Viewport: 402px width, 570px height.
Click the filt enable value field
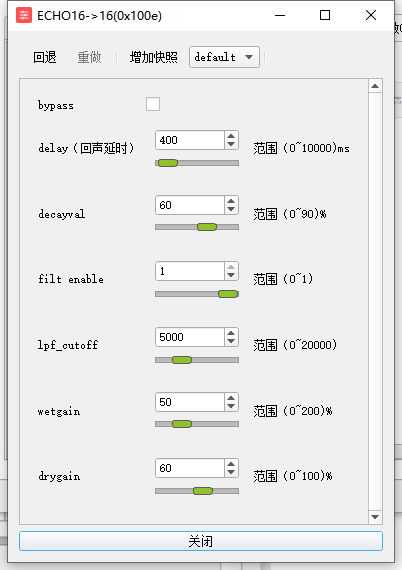click(190, 271)
